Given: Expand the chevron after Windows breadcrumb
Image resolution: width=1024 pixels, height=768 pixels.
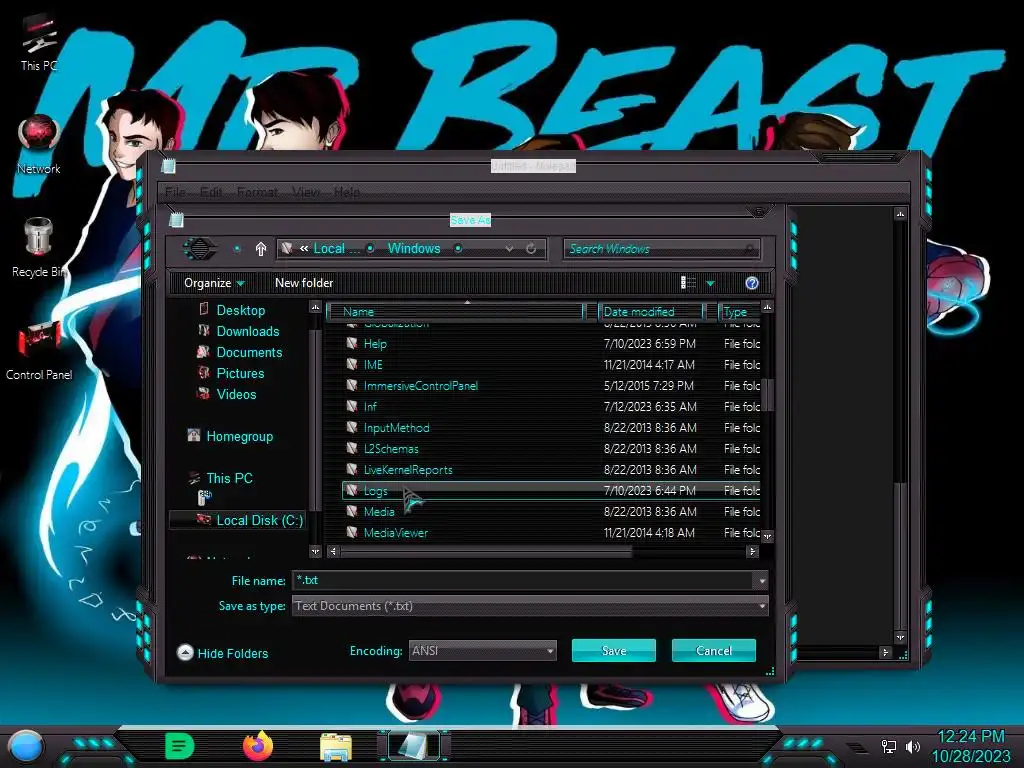Looking at the screenshot, I should (x=458, y=249).
